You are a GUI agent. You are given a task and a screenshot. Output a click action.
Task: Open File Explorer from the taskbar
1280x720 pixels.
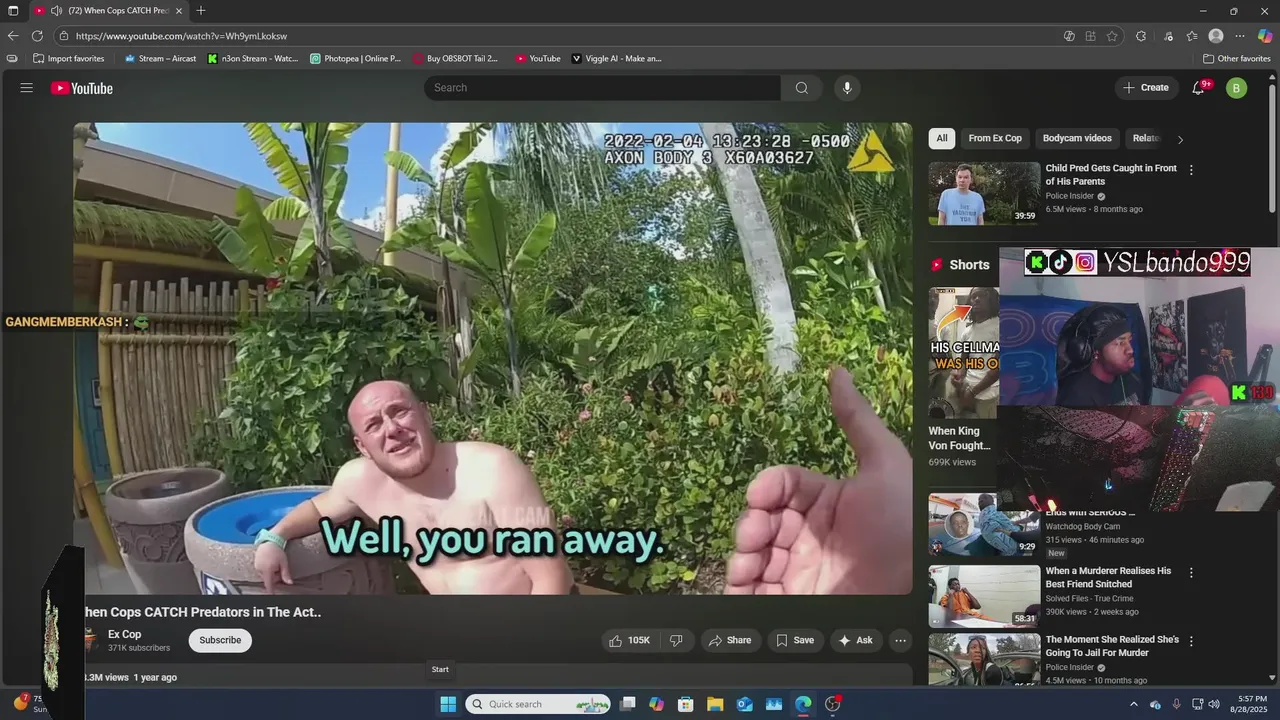pyautogui.click(x=715, y=704)
